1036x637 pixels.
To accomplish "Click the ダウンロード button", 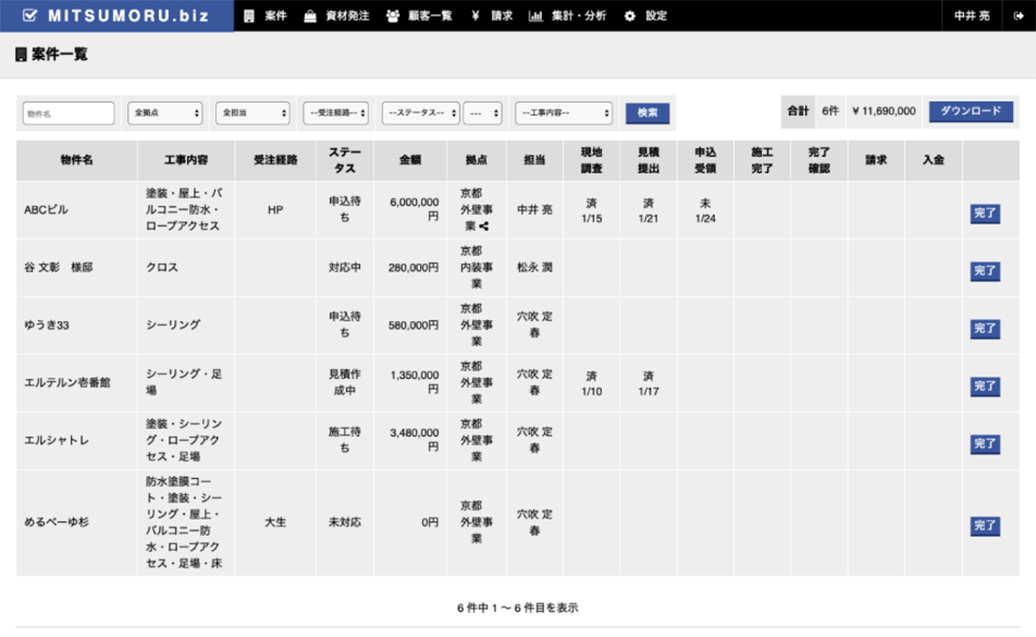I will click(972, 111).
